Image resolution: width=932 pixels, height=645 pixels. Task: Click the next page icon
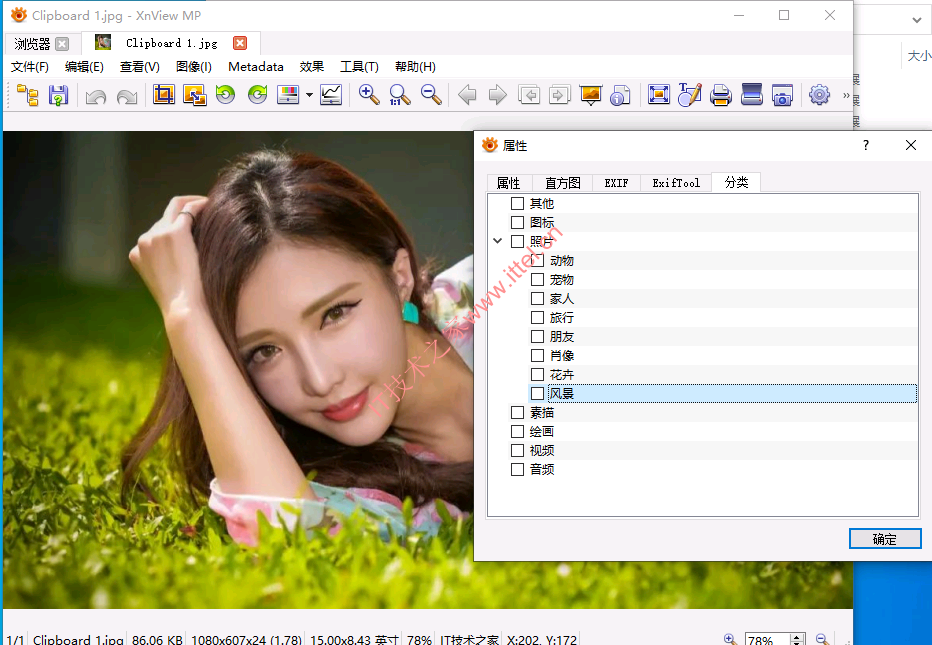[x=559, y=95]
